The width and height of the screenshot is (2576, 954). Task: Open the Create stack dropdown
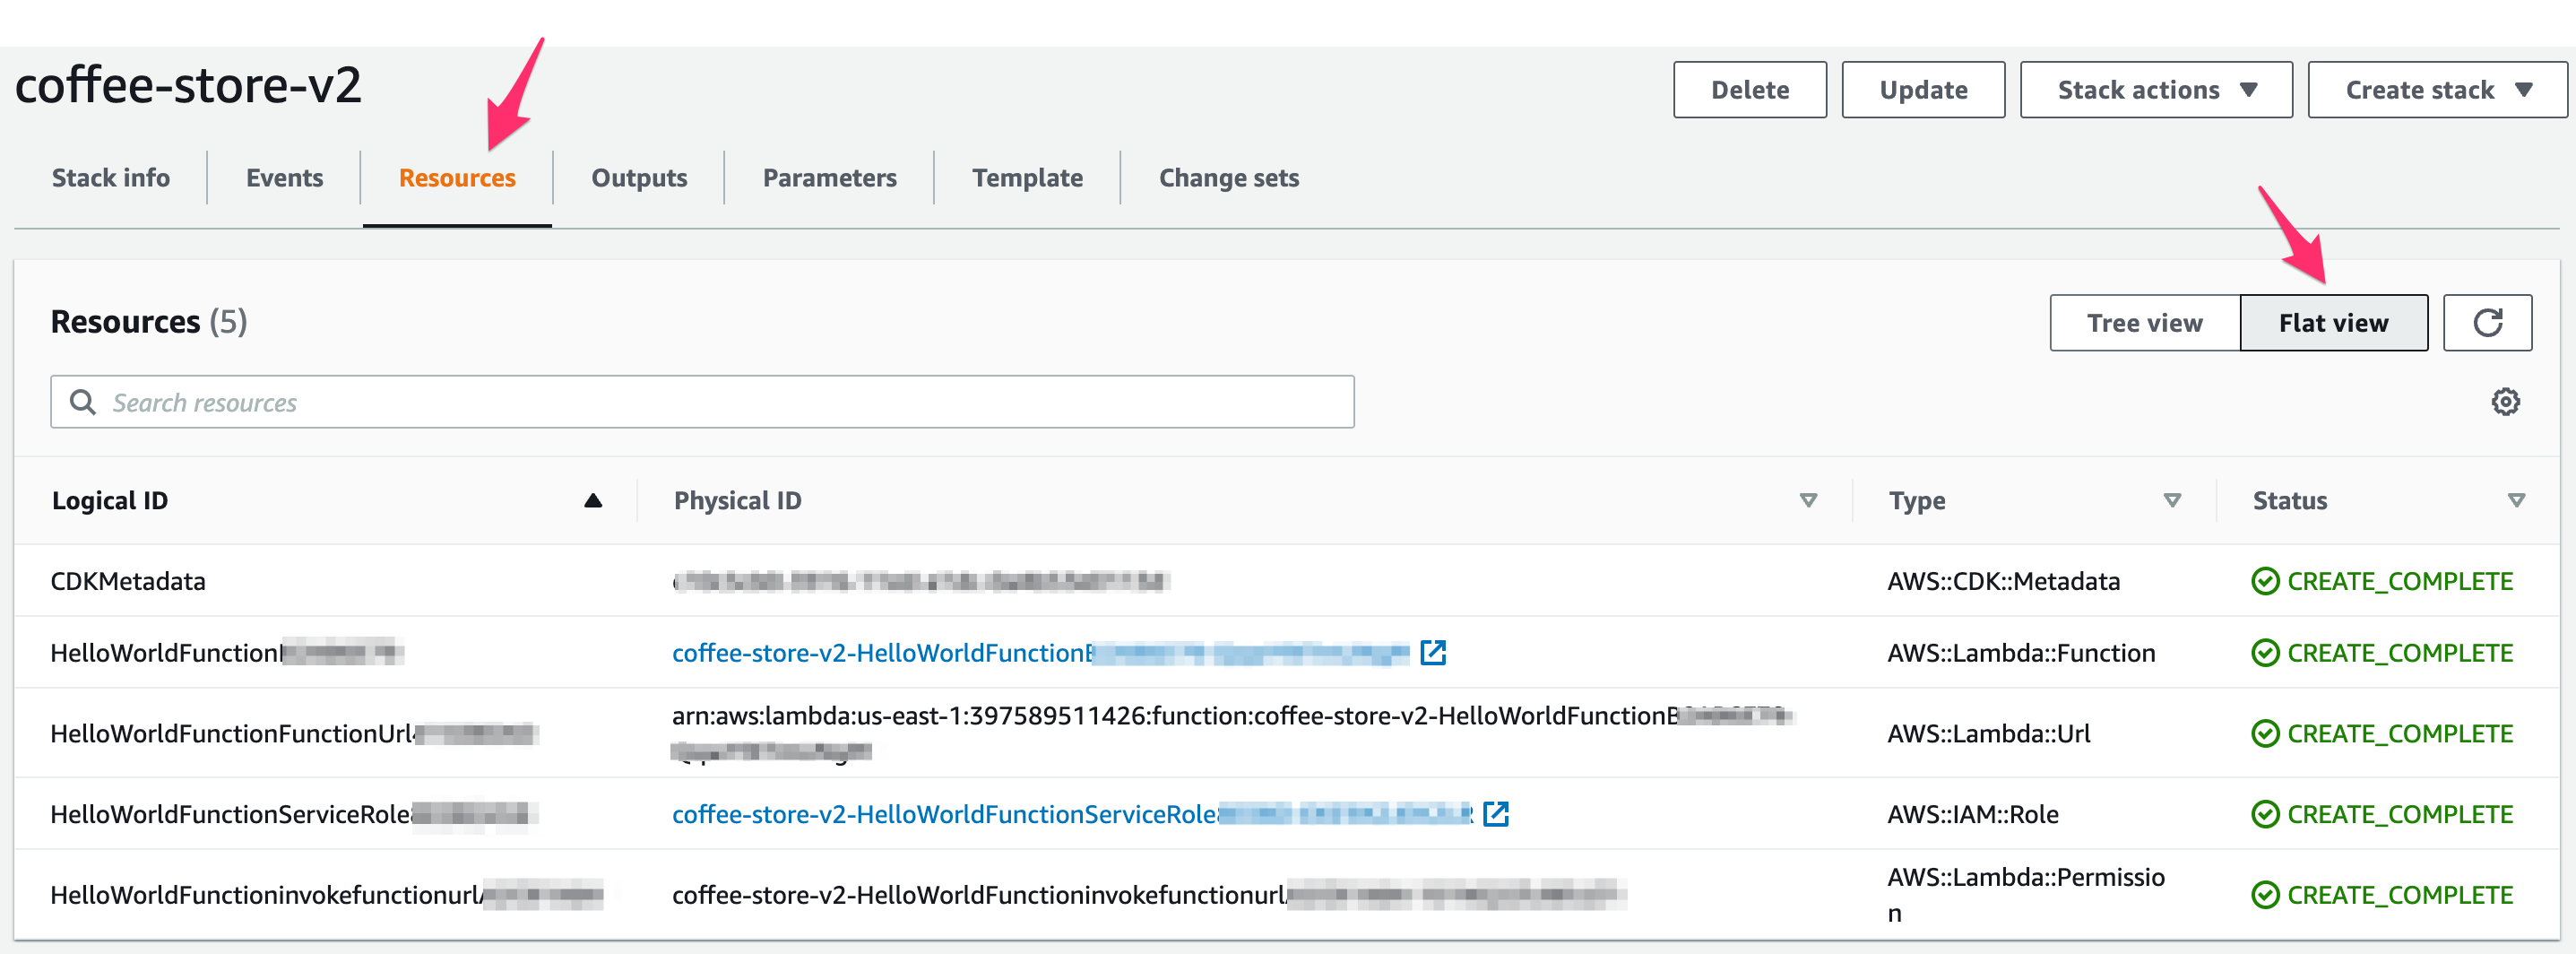(x=2437, y=90)
